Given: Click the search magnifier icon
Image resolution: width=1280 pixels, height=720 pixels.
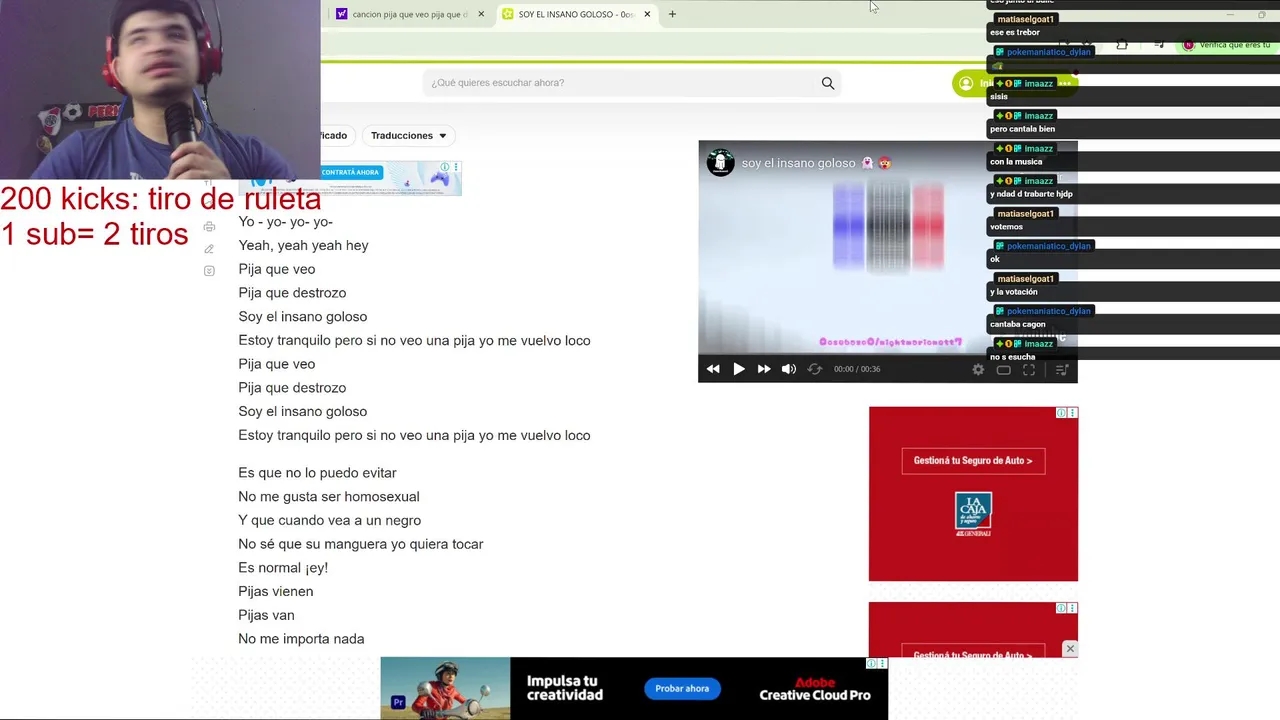Looking at the screenshot, I should pyautogui.click(x=828, y=83).
